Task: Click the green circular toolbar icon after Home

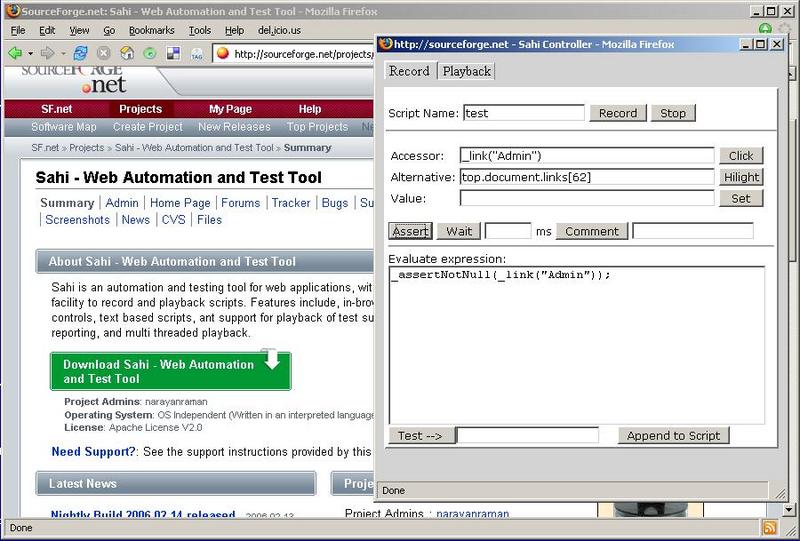Action: click(150, 53)
